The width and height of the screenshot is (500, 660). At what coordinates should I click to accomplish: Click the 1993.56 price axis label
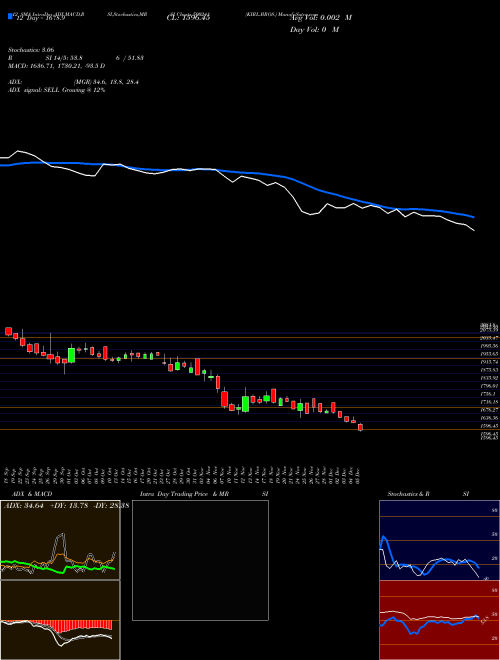tap(489, 346)
